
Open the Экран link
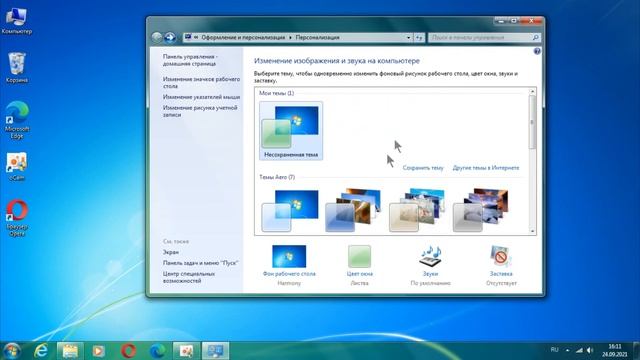tap(171, 252)
